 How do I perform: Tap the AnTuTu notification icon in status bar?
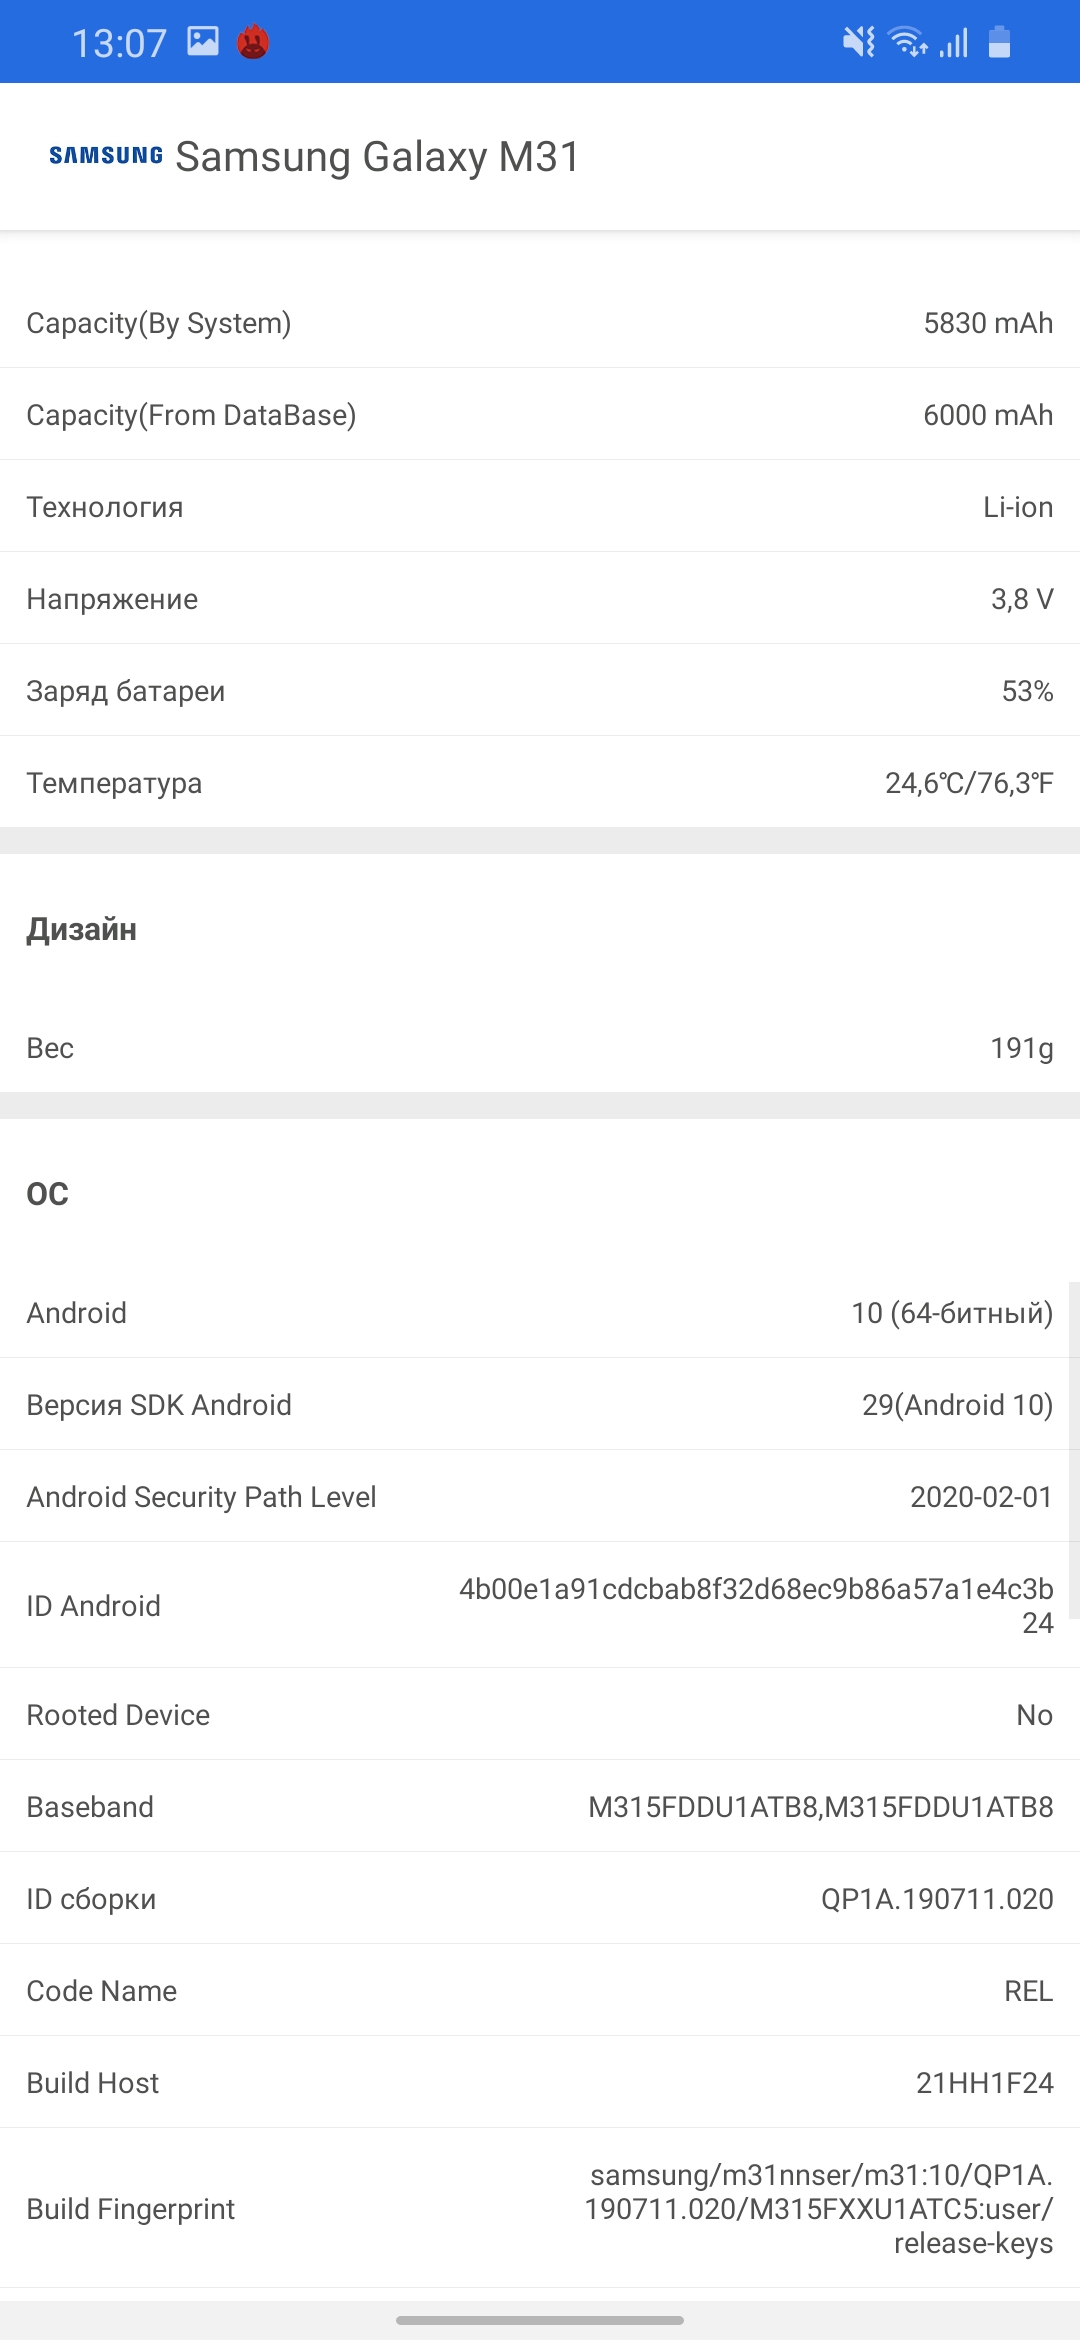tap(253, 42)
